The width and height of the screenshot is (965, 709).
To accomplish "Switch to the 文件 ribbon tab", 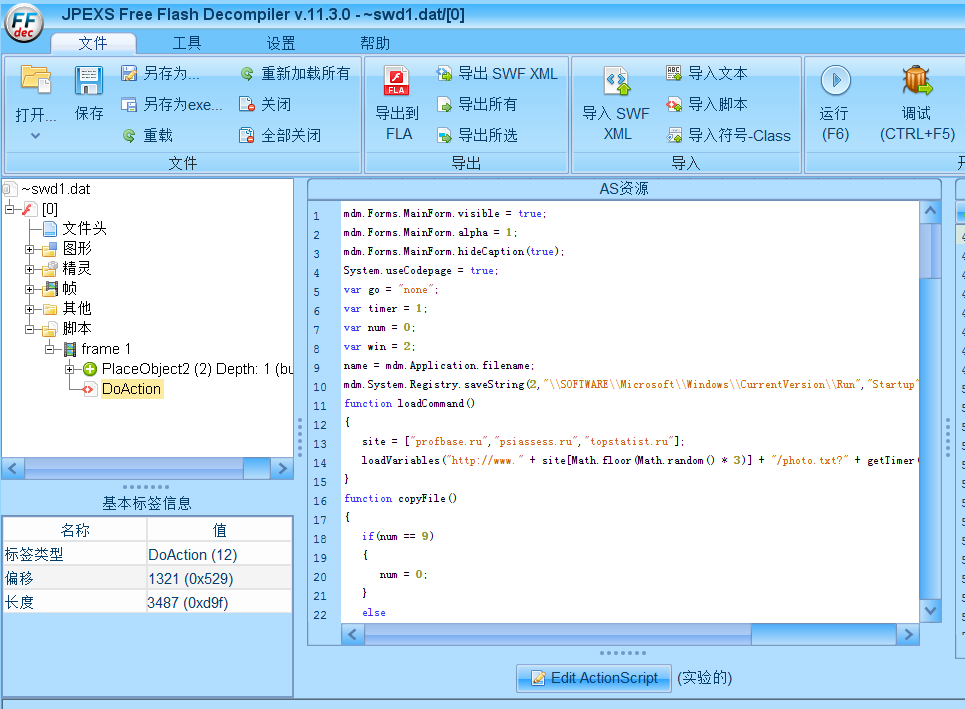I will (93, 43).
